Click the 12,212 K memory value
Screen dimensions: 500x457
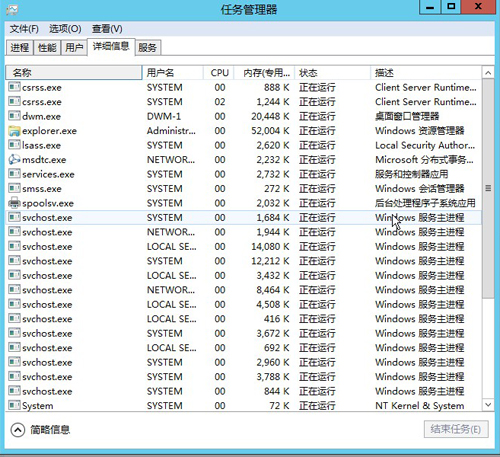[x=270, y=261]
